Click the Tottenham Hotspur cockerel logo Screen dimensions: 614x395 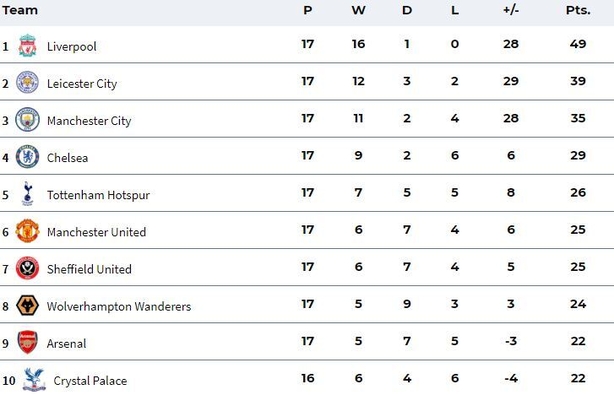(27, 194)
